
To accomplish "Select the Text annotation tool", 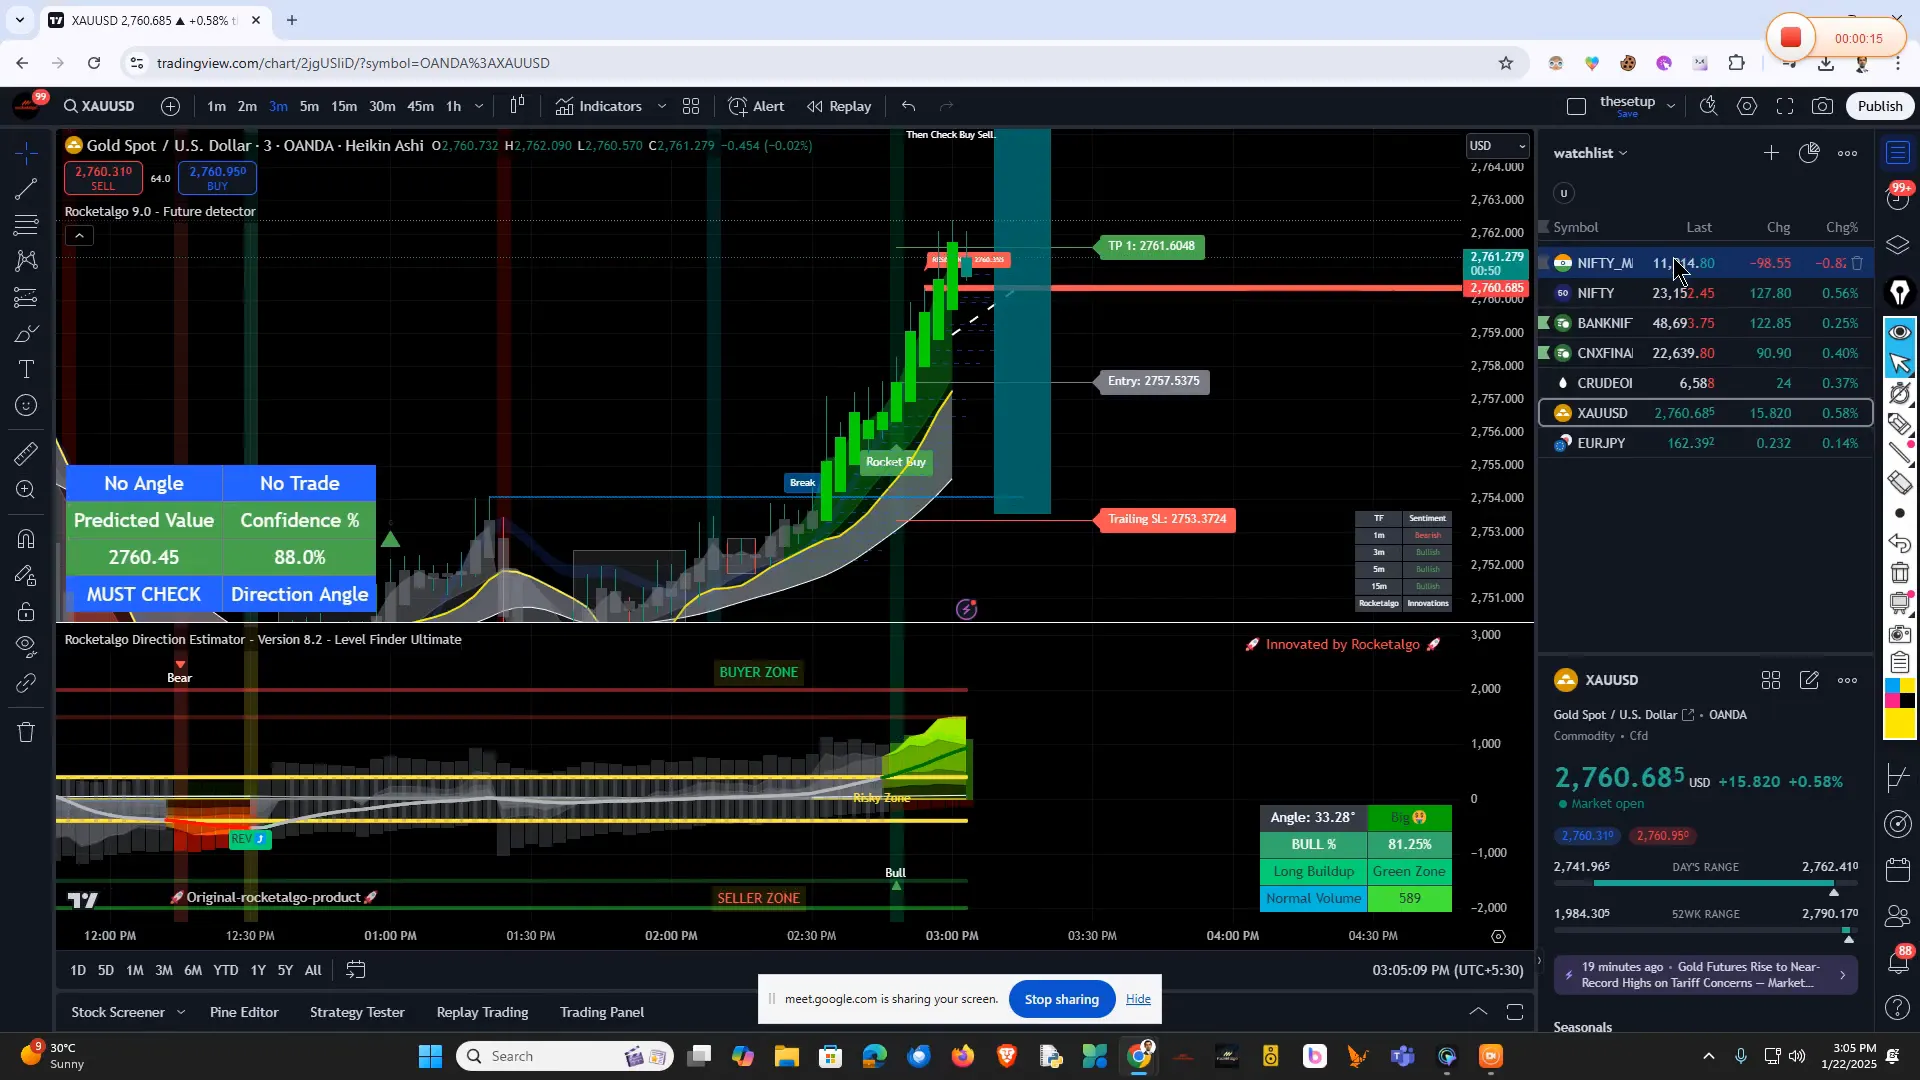I will pos(27,369).
